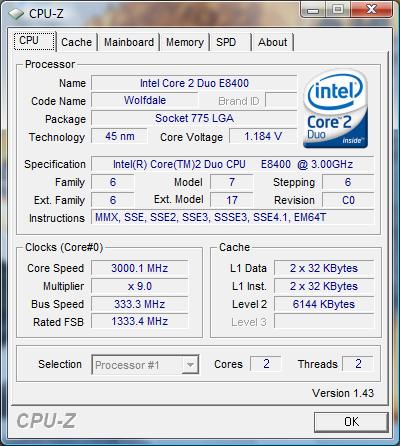Click the L1 Data 2 x 32 KBytes value
Image resolution: width=400 pixels, height=446 pixels.
pyautogui.click(x=324, y=268)
